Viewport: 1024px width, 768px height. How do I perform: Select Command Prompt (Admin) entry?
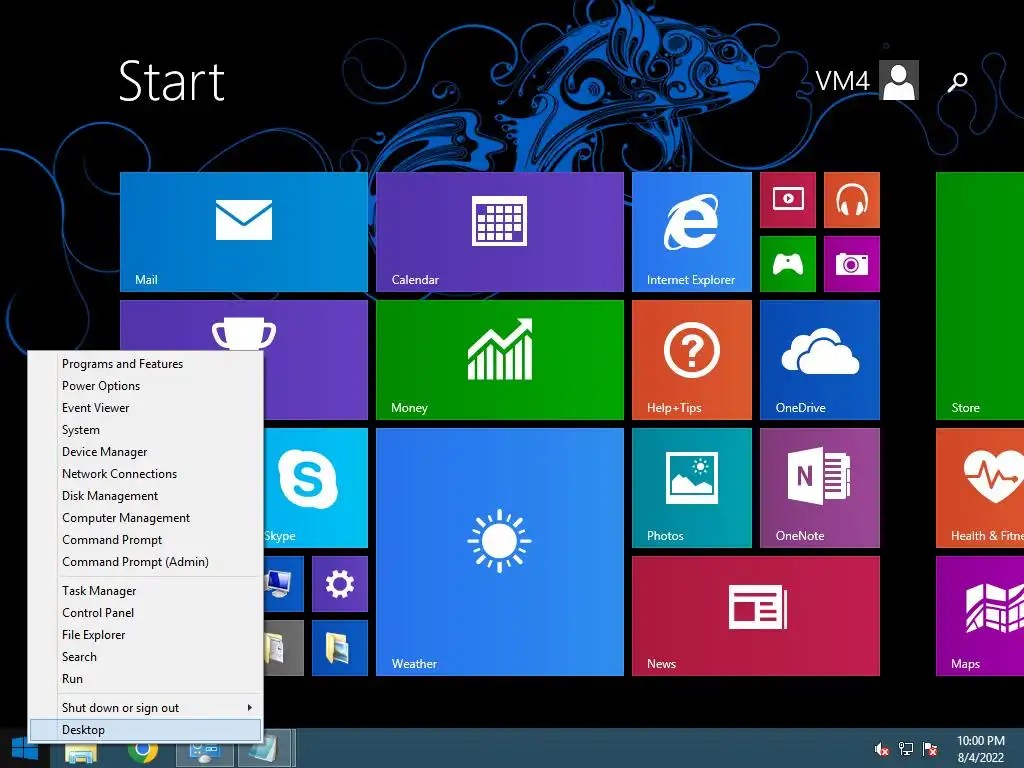point(145,562)
